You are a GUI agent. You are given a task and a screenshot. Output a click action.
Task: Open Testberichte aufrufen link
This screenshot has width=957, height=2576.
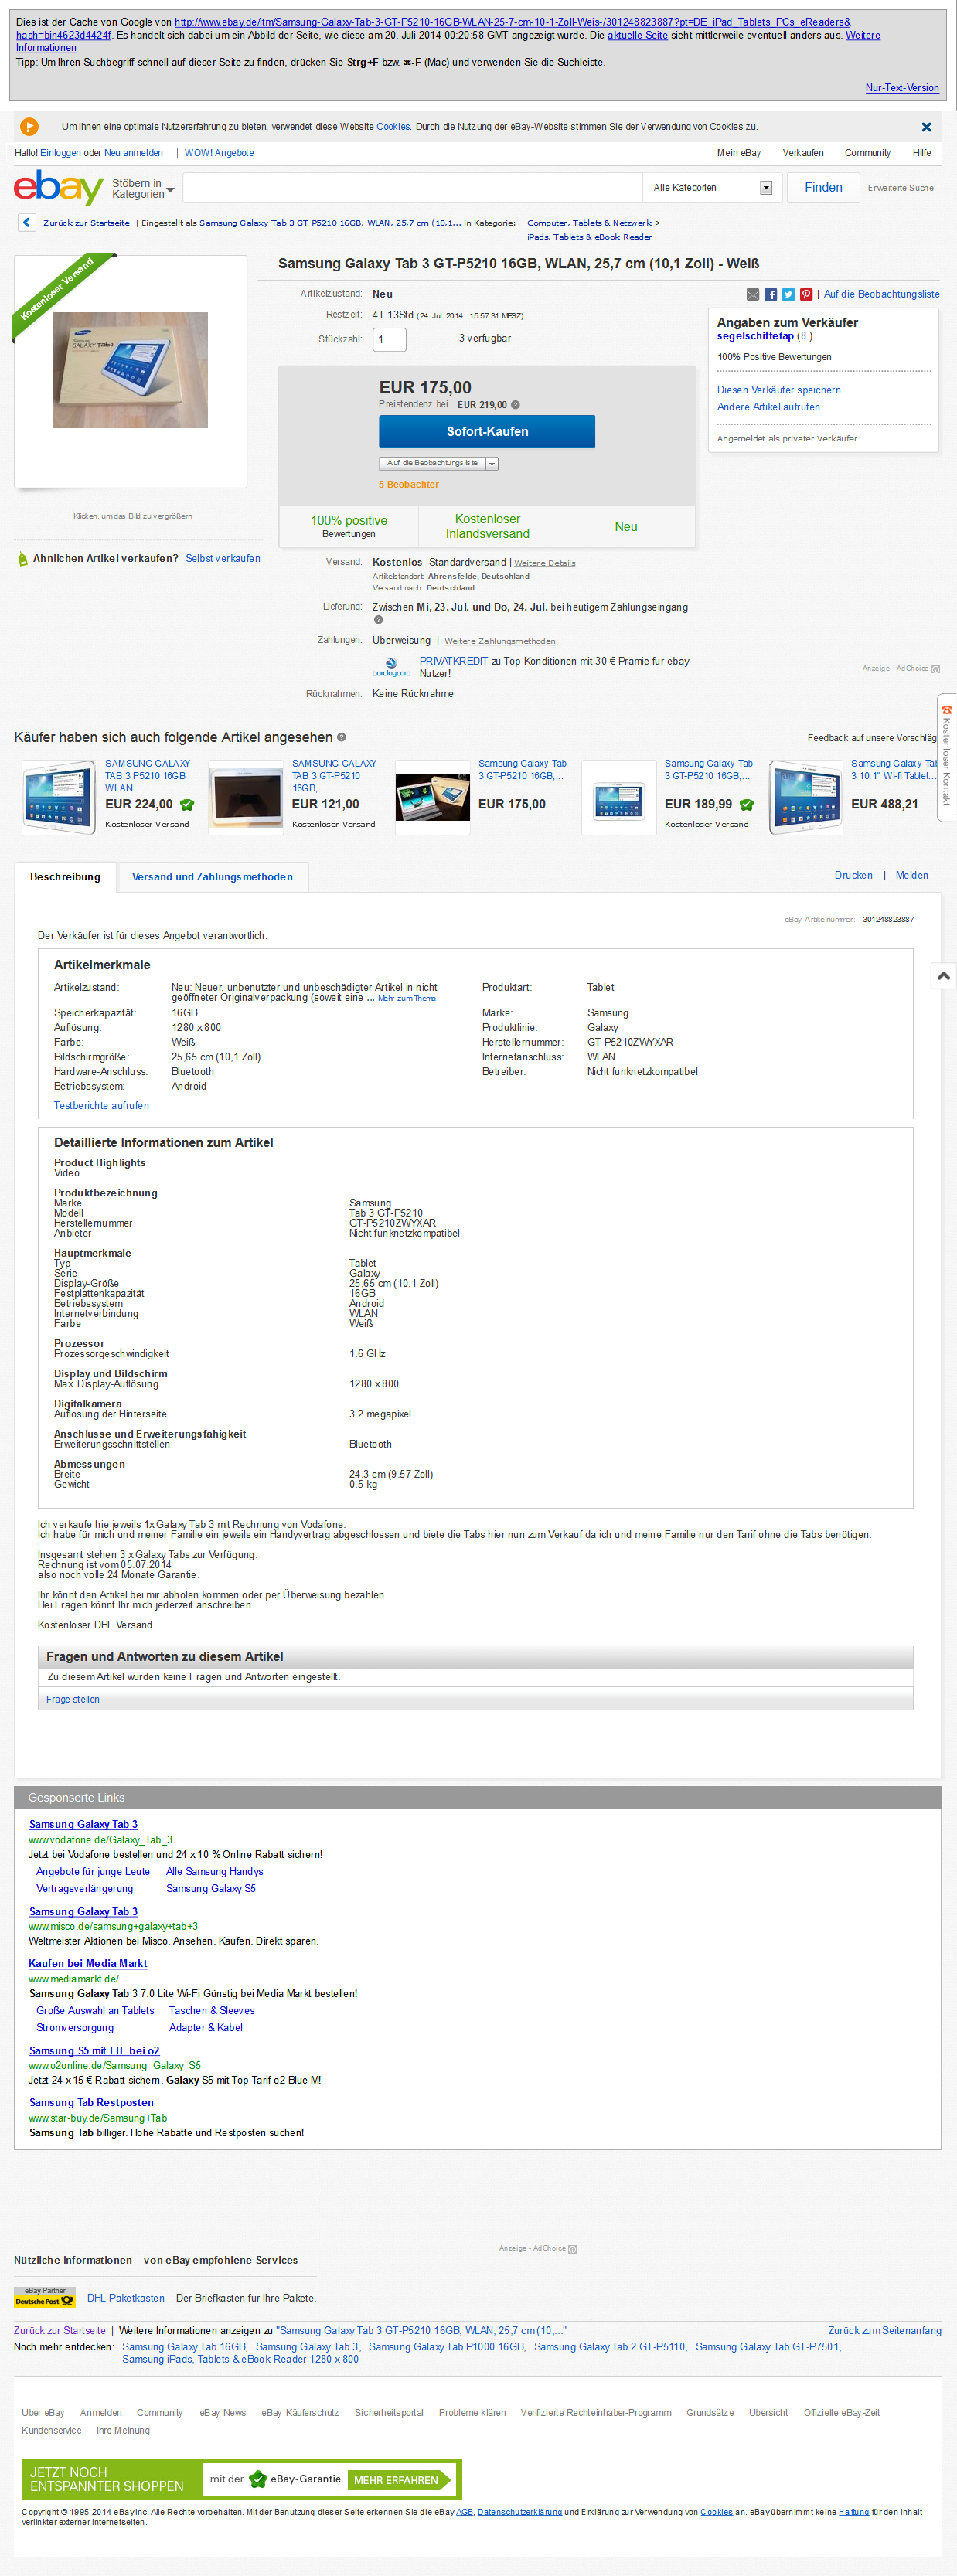click(101, 1106)
